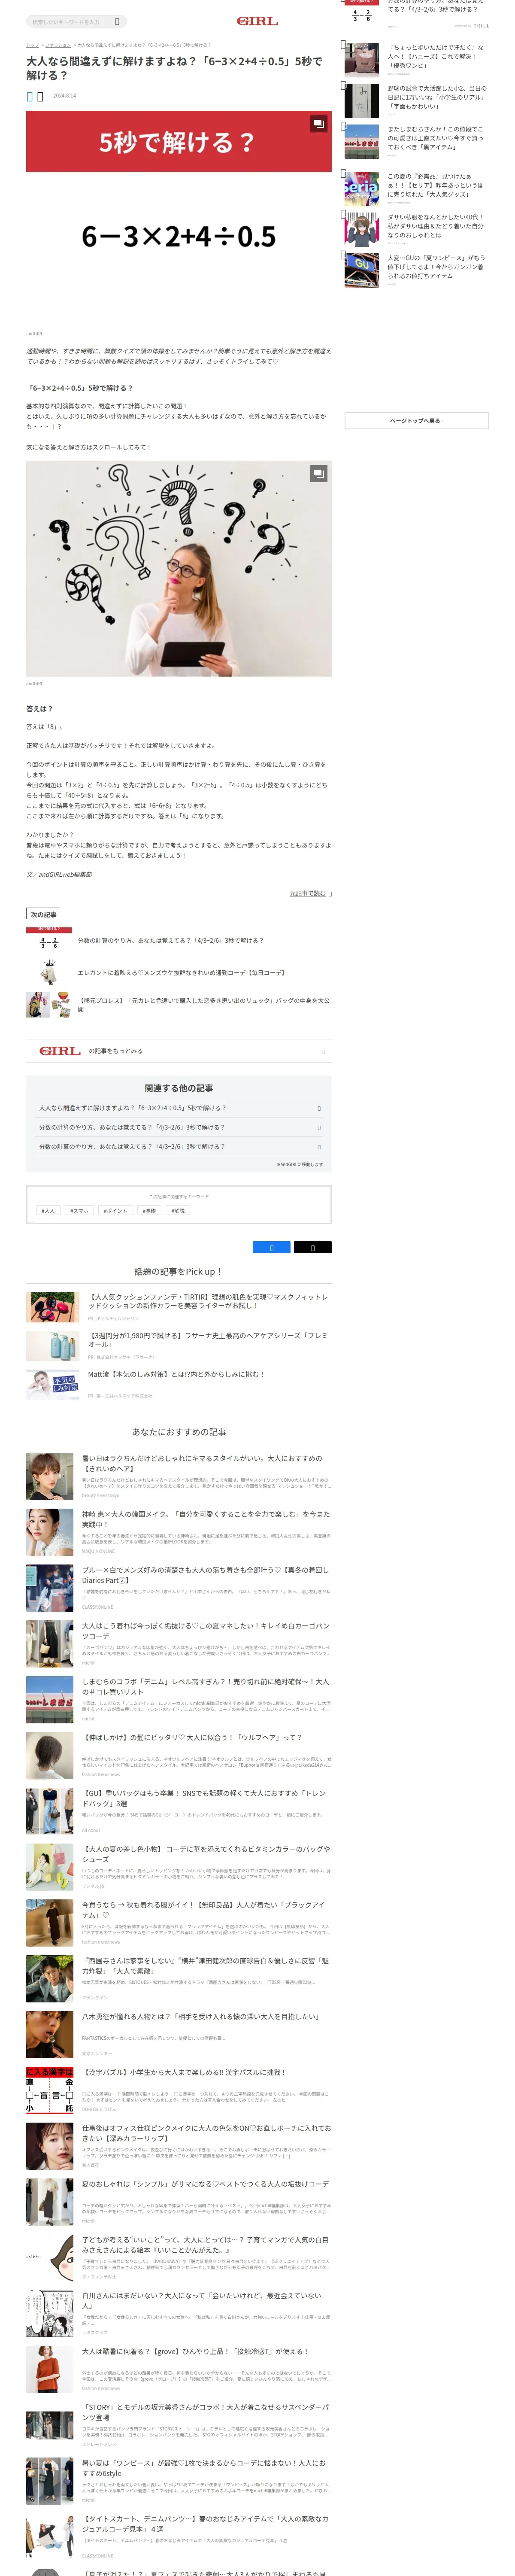
Task: Open sidebar article 'この夏の「必需品」見つけたぁ'
Action: pyautogui.click(x=436, y=185)
